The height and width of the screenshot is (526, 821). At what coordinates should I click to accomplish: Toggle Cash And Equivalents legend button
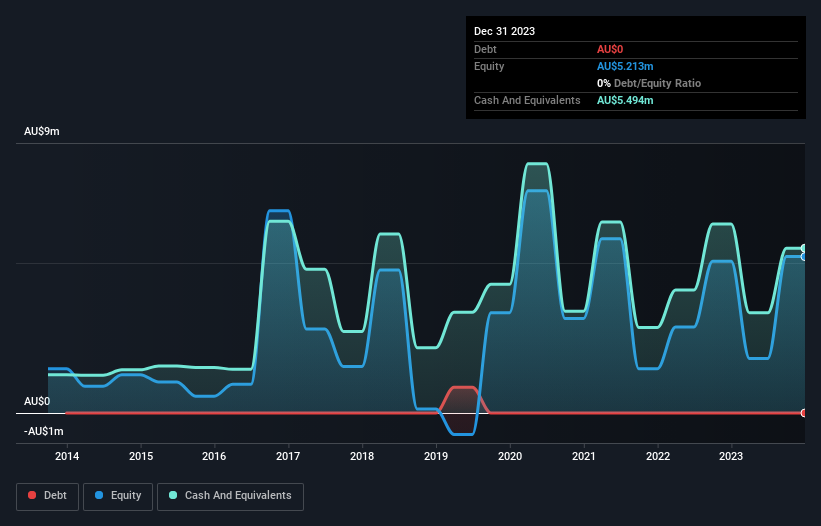(230, 496)
